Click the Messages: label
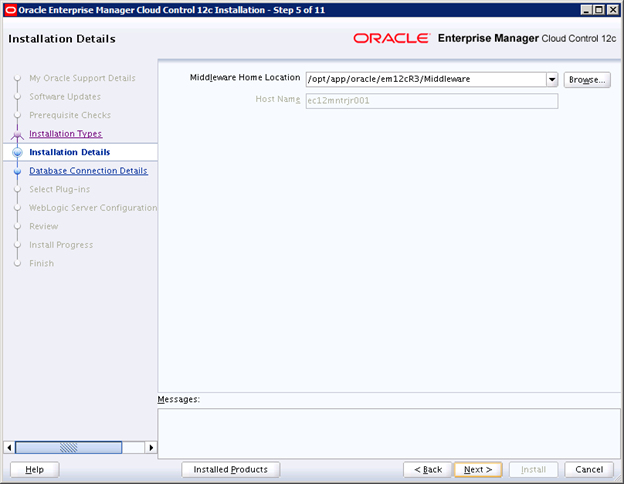This screenshot has width=624, height=484. point(179,399)
